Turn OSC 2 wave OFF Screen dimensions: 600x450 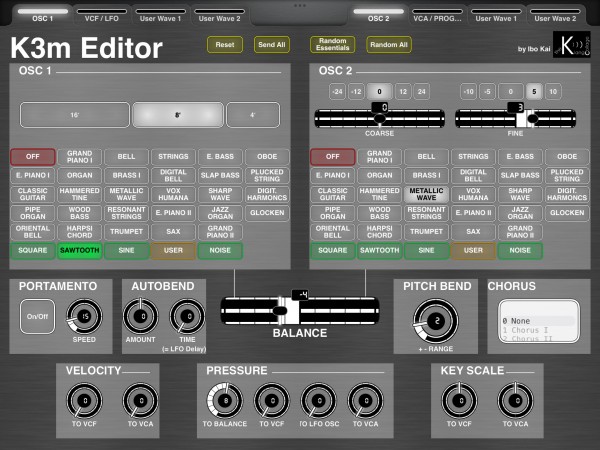click(333, 157)
